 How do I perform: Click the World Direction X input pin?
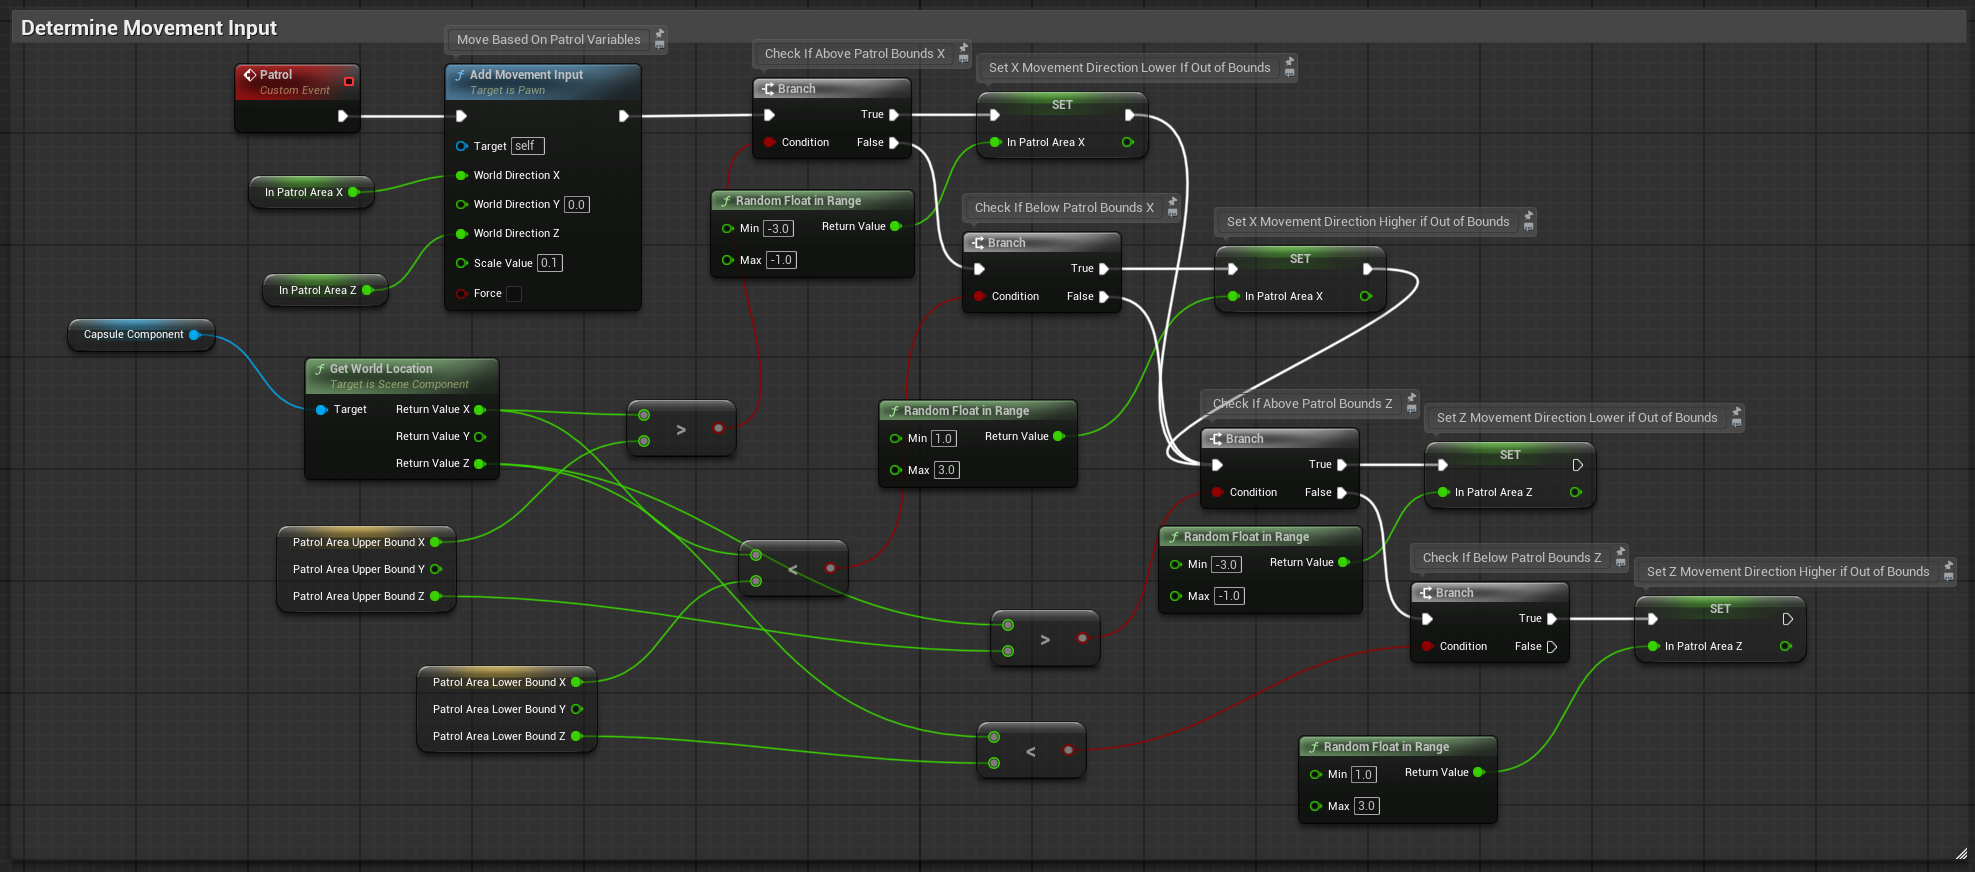tap(461, 175)
